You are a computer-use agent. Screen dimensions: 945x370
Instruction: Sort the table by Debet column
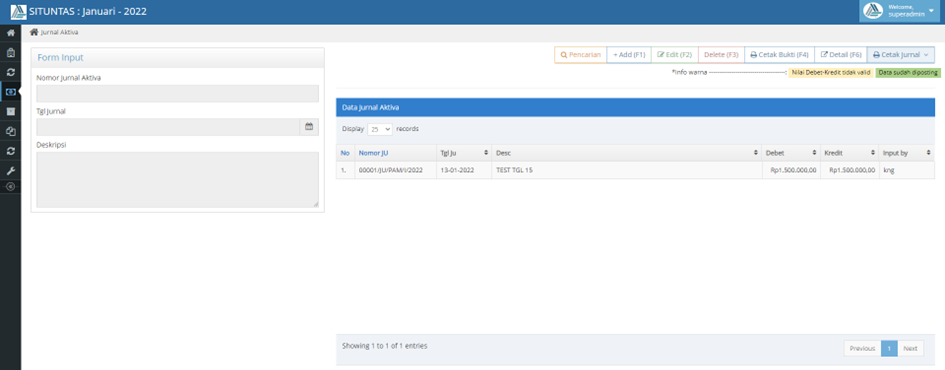[x=791, y=153]
